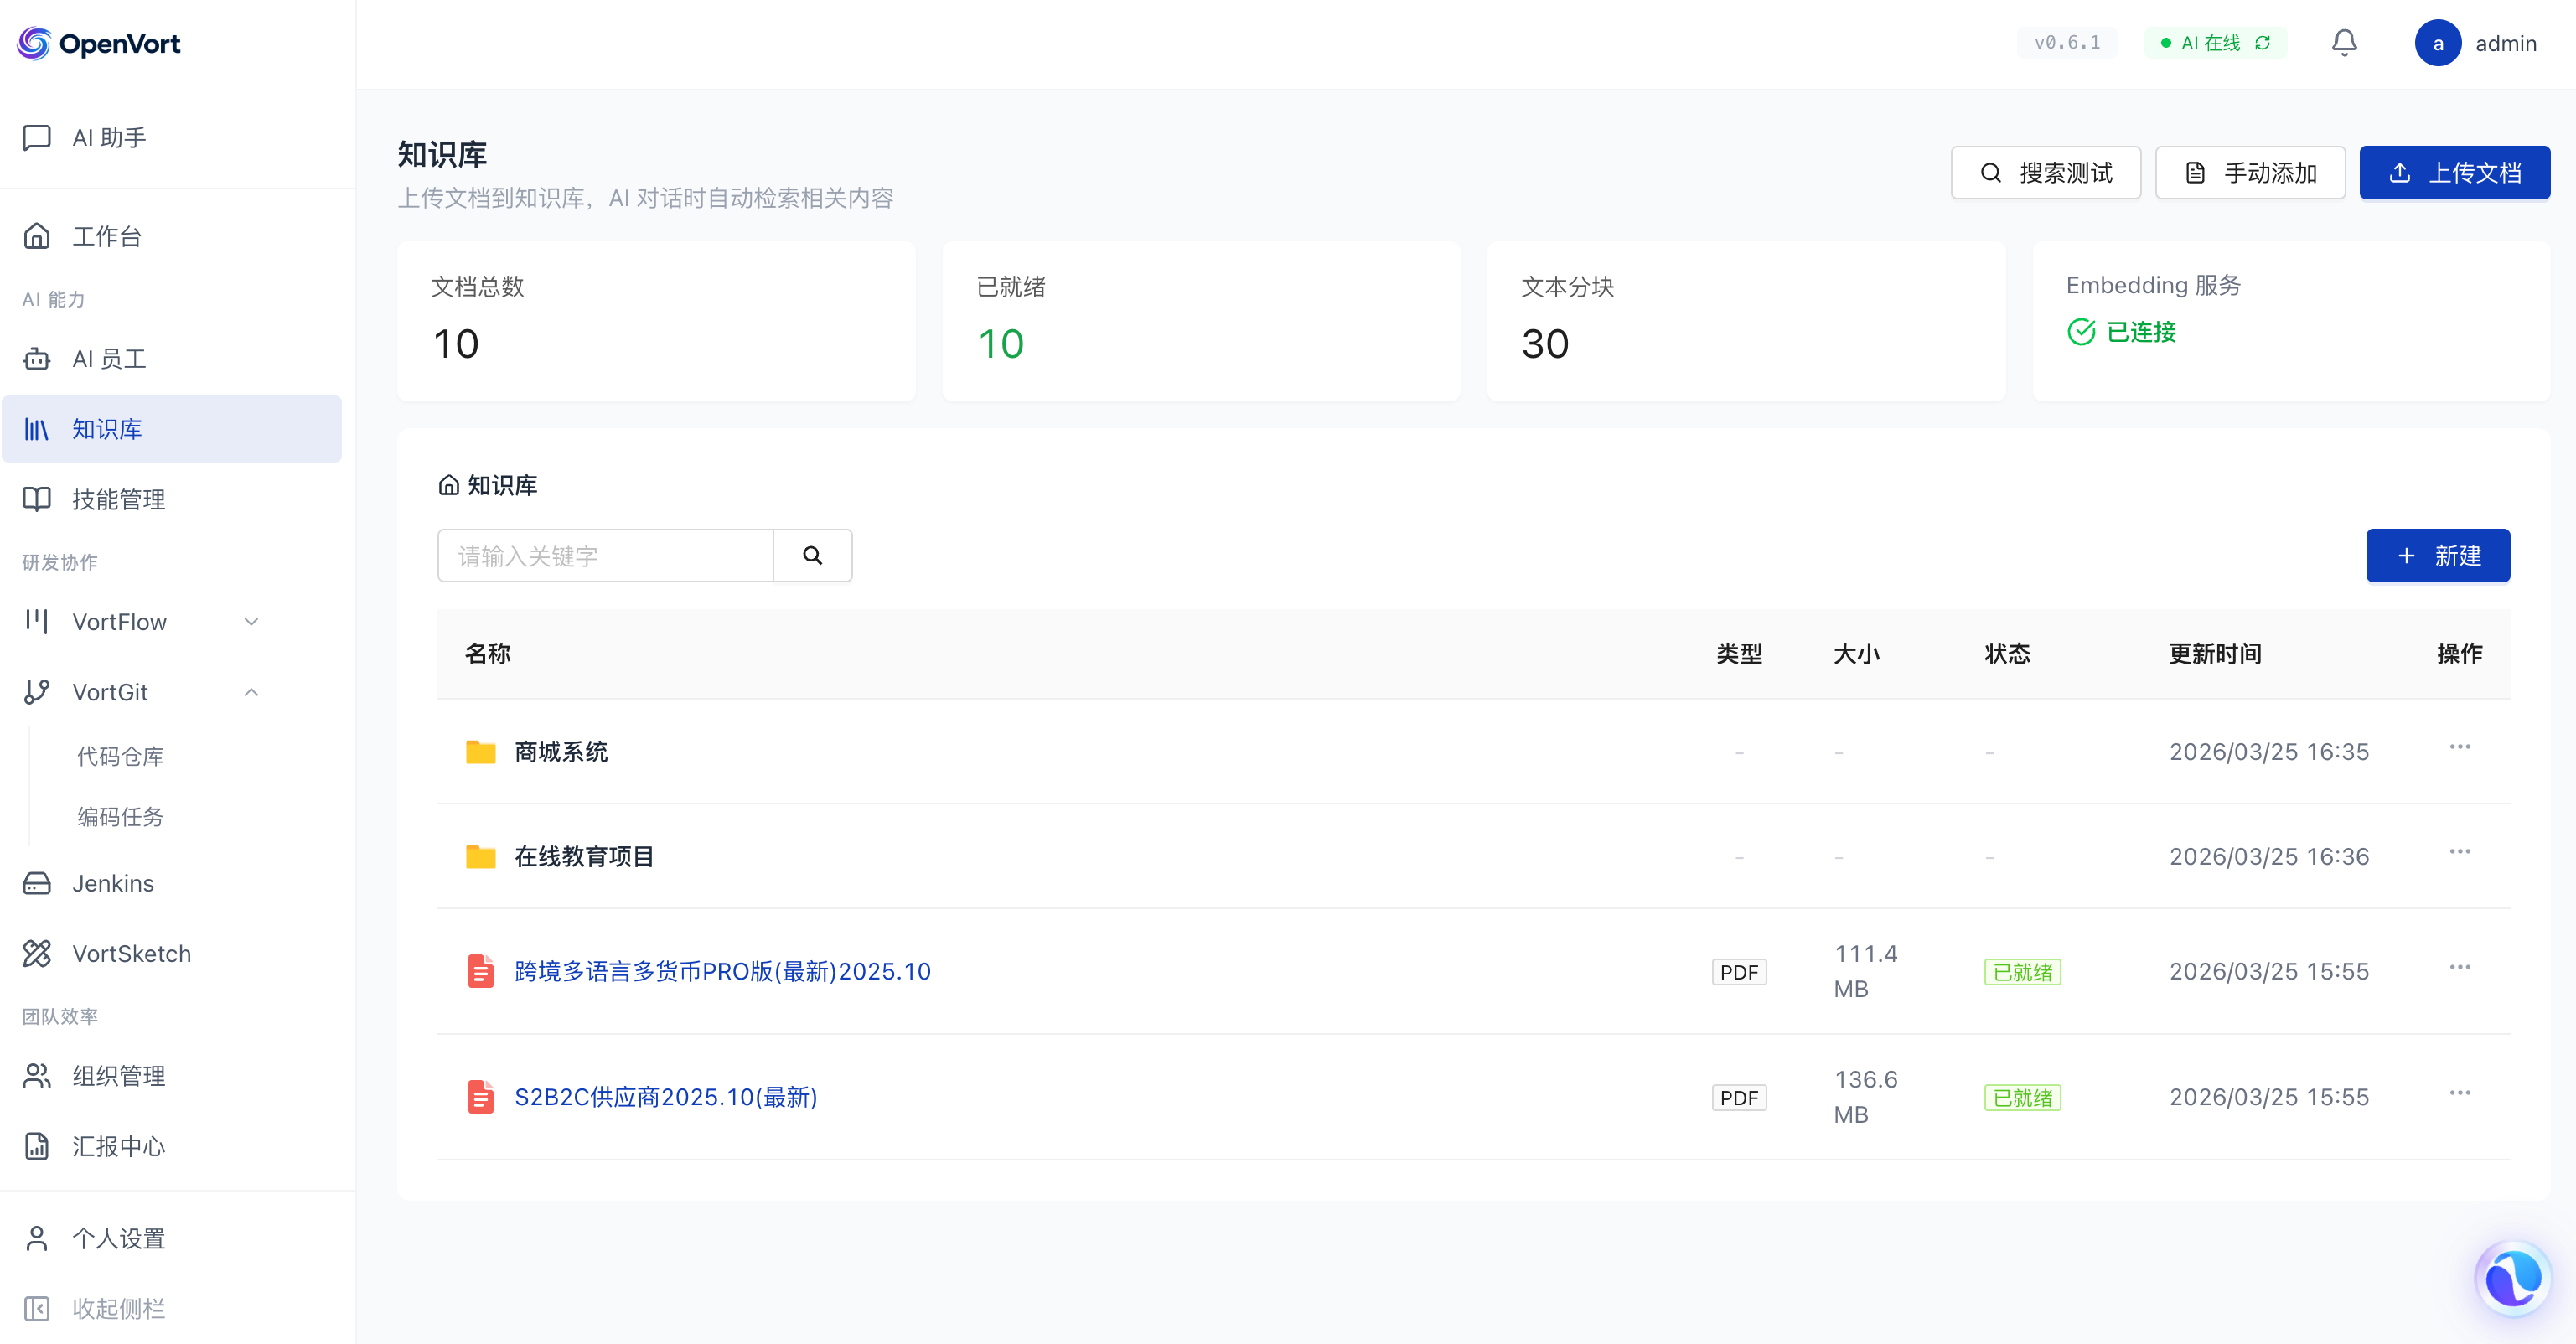Viewport: 2576px width, 1344px height.
Task: Focus the 请输入关键字 search field
Action: pyautogui.click(x=605, y=556)
